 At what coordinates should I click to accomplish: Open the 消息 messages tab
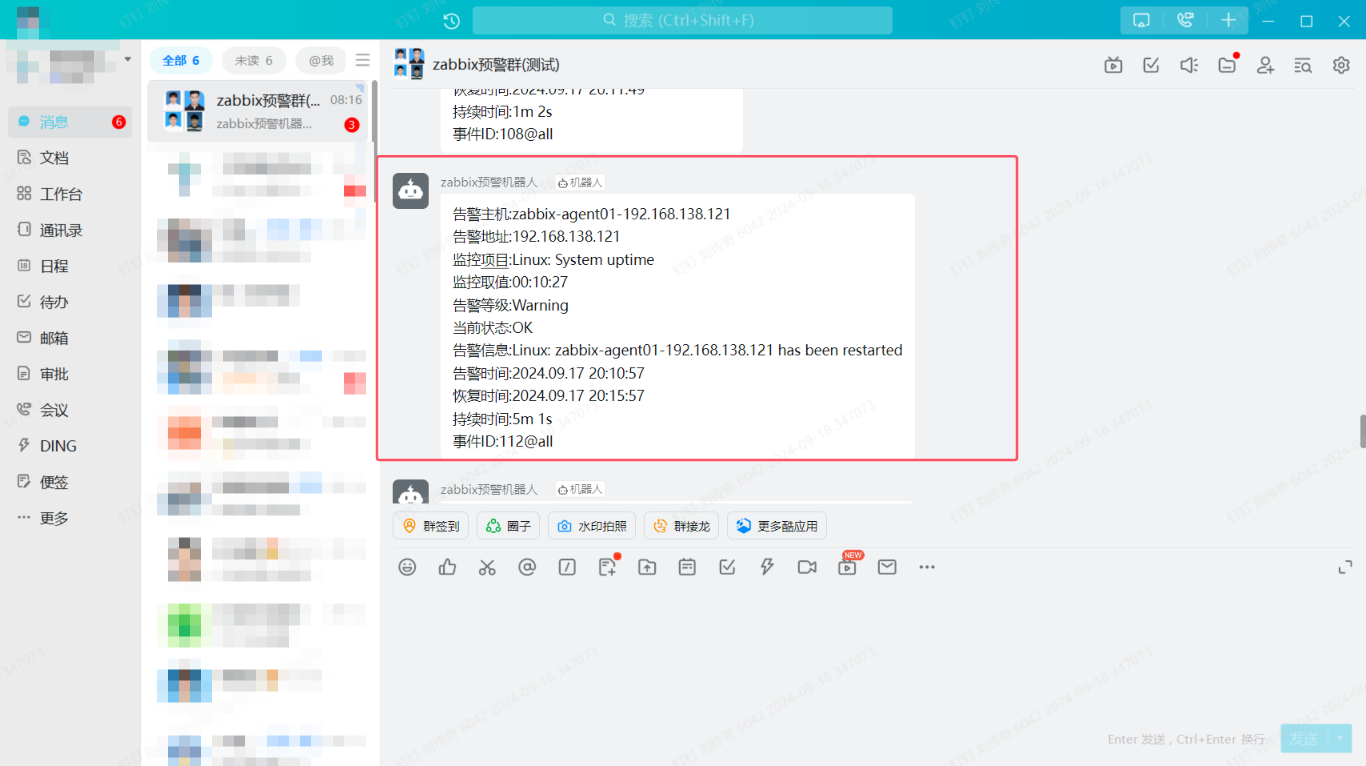70,122
